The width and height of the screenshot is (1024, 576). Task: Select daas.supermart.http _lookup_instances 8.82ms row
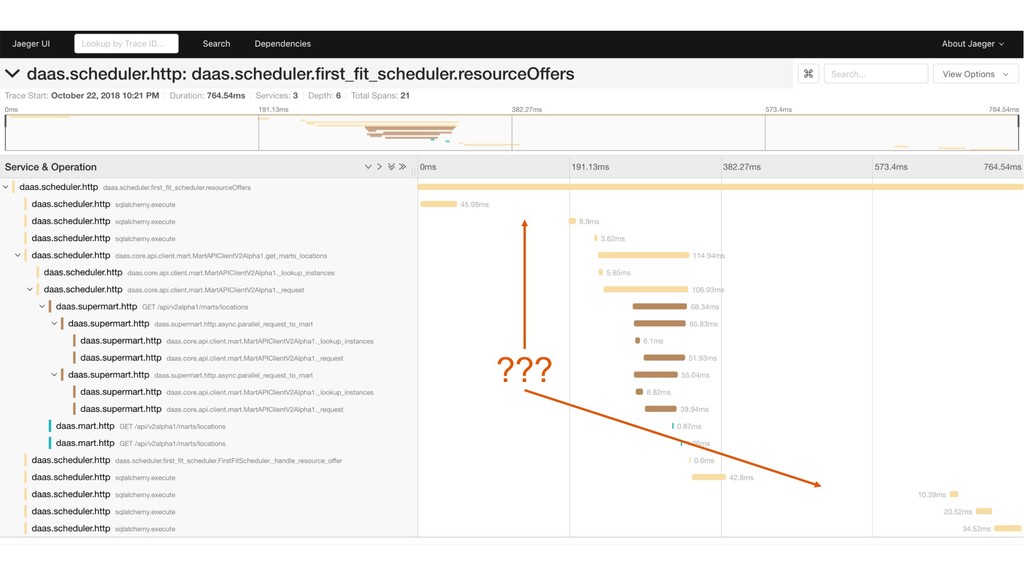coord(209,392)
